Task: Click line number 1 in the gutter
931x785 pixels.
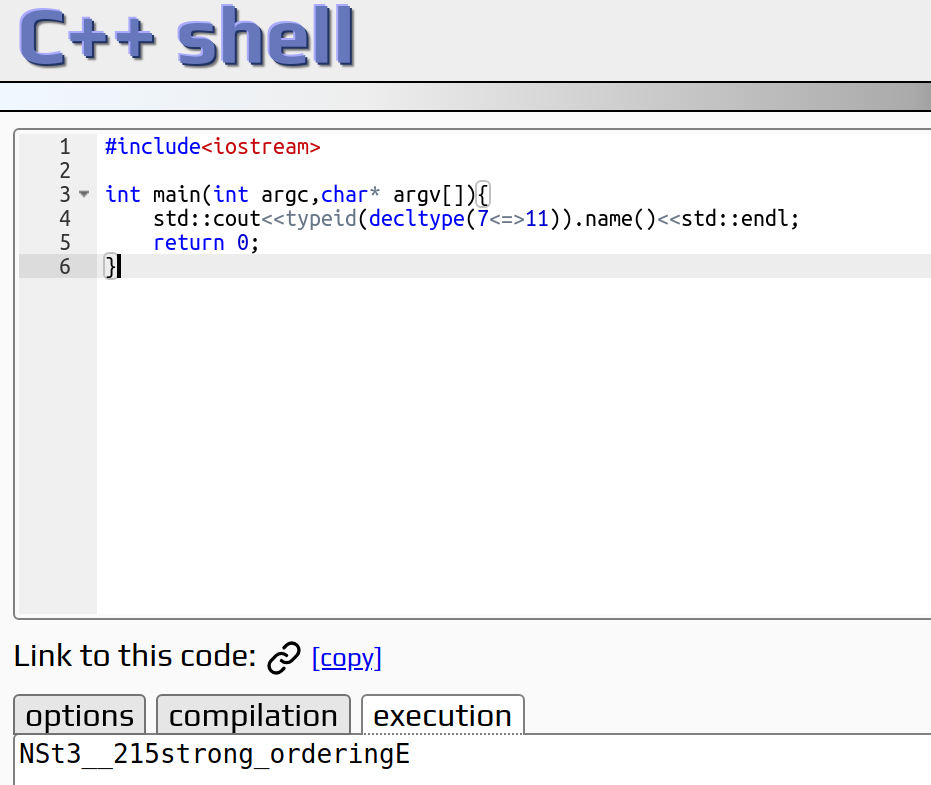Action: point(65,146)
